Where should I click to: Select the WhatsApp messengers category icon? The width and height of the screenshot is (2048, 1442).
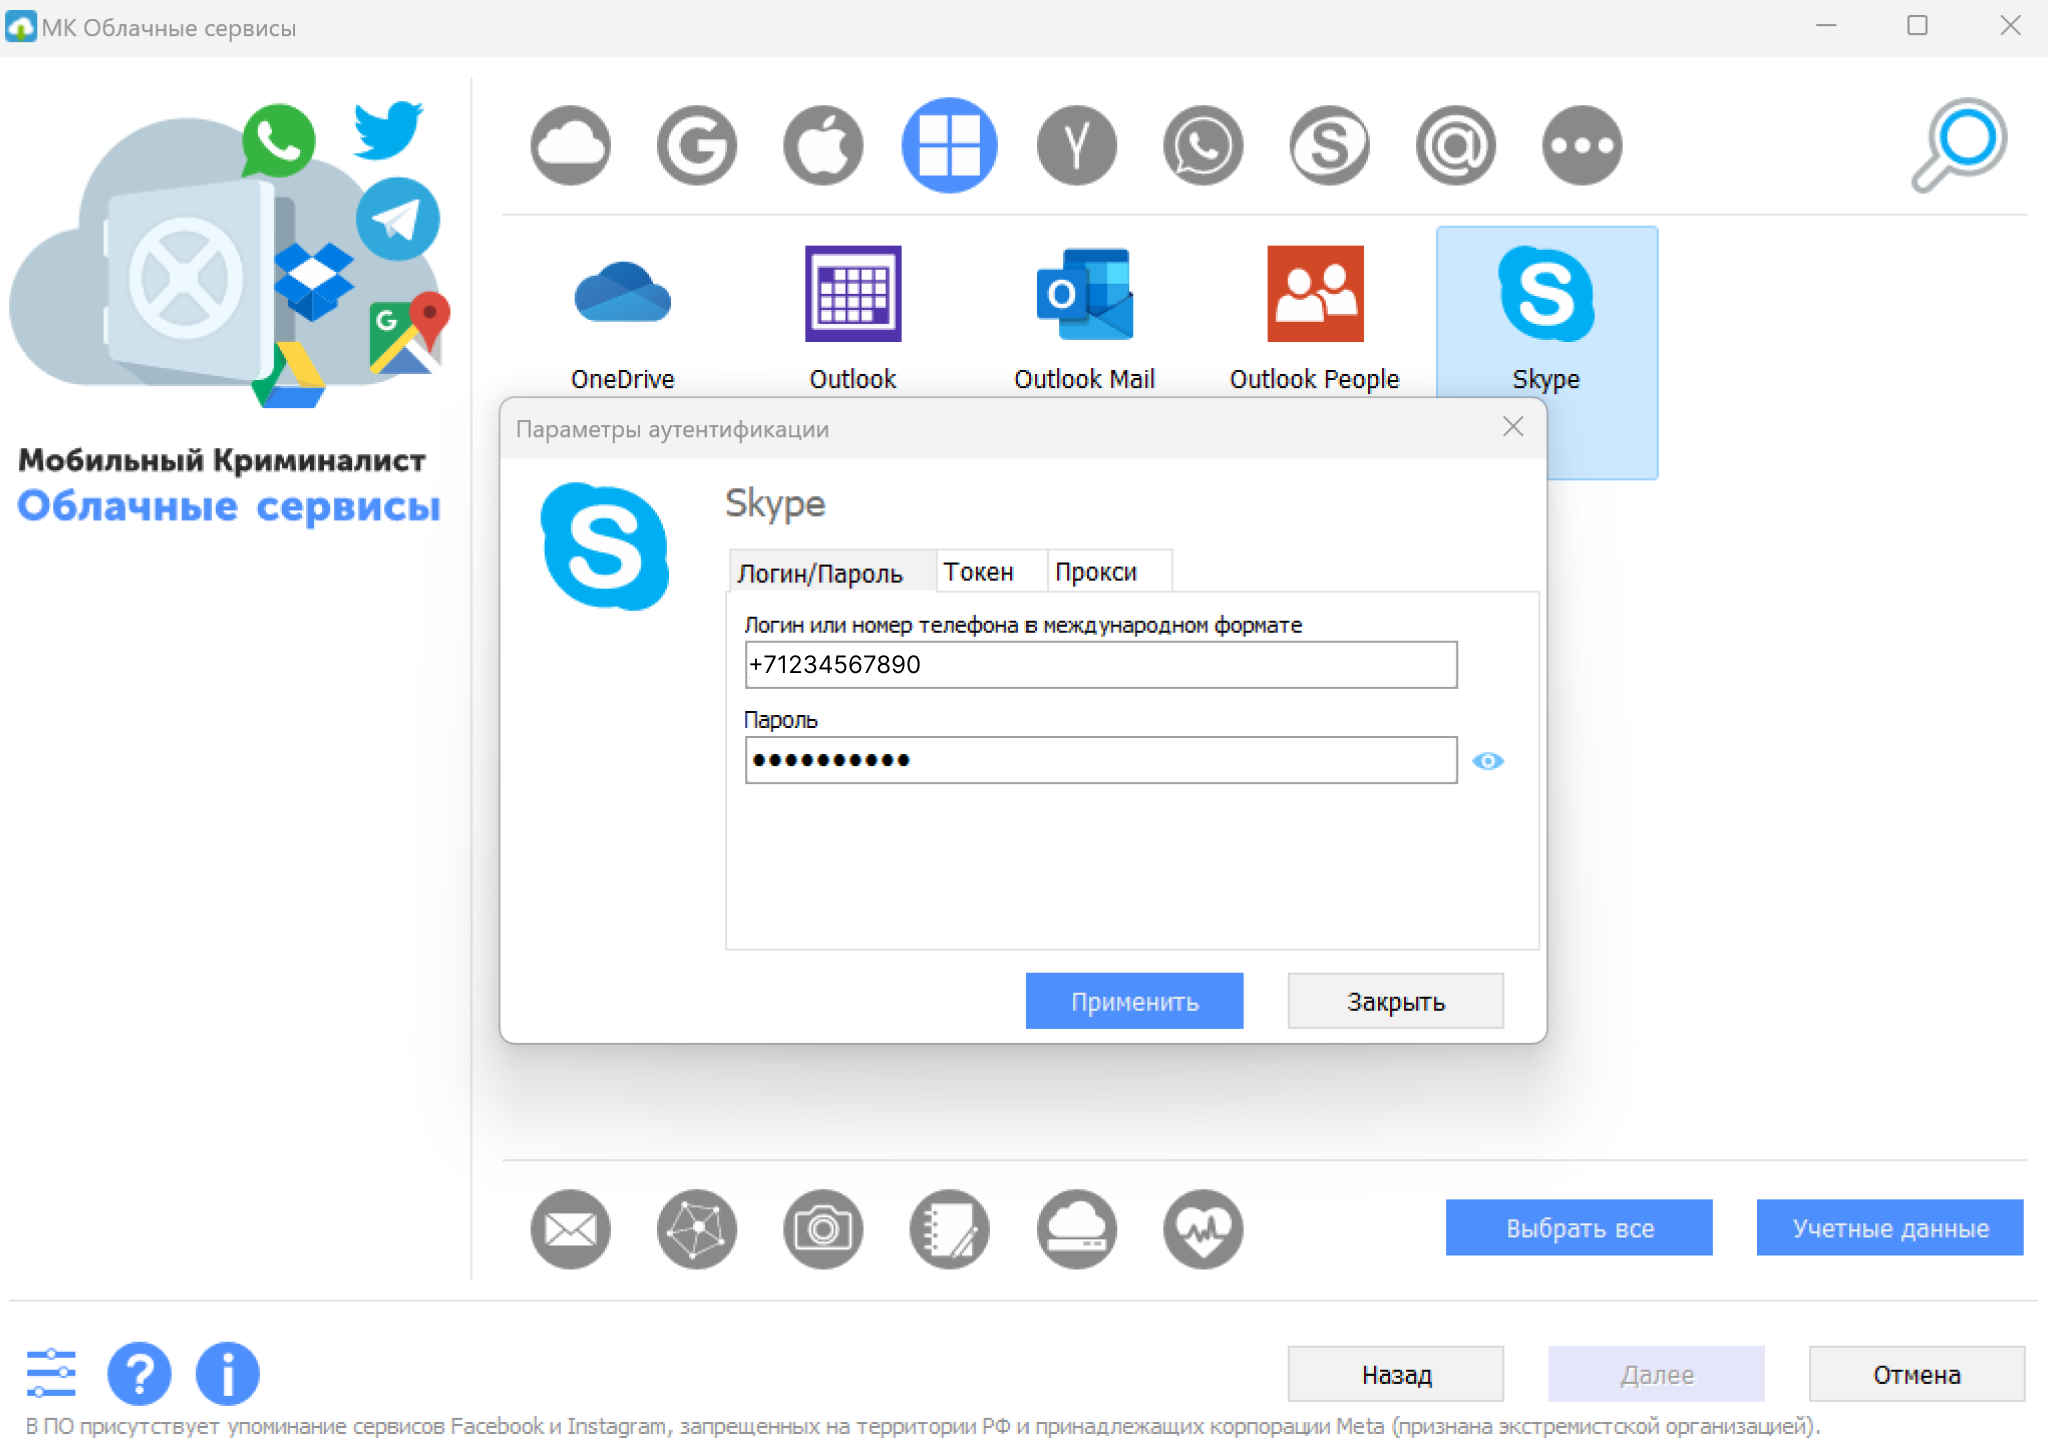coord(1203,146)
